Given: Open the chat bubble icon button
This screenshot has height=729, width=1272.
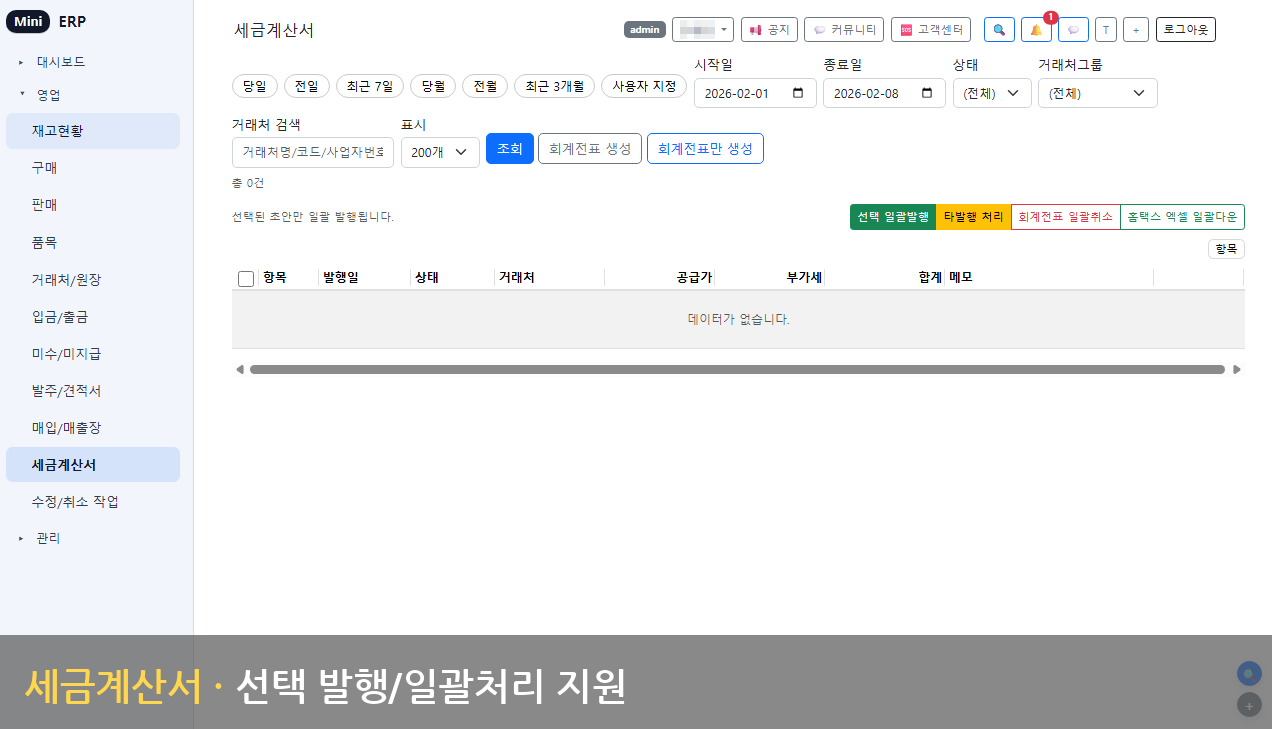Looking at the screenshot, I should [1073, 30].
